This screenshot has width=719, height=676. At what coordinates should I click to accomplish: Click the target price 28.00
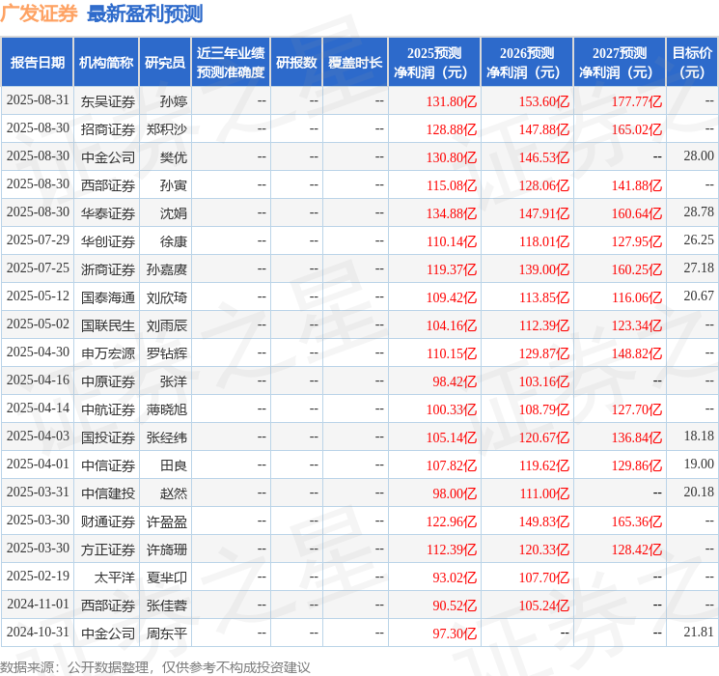pyautogui.click(x=698, y=156)
